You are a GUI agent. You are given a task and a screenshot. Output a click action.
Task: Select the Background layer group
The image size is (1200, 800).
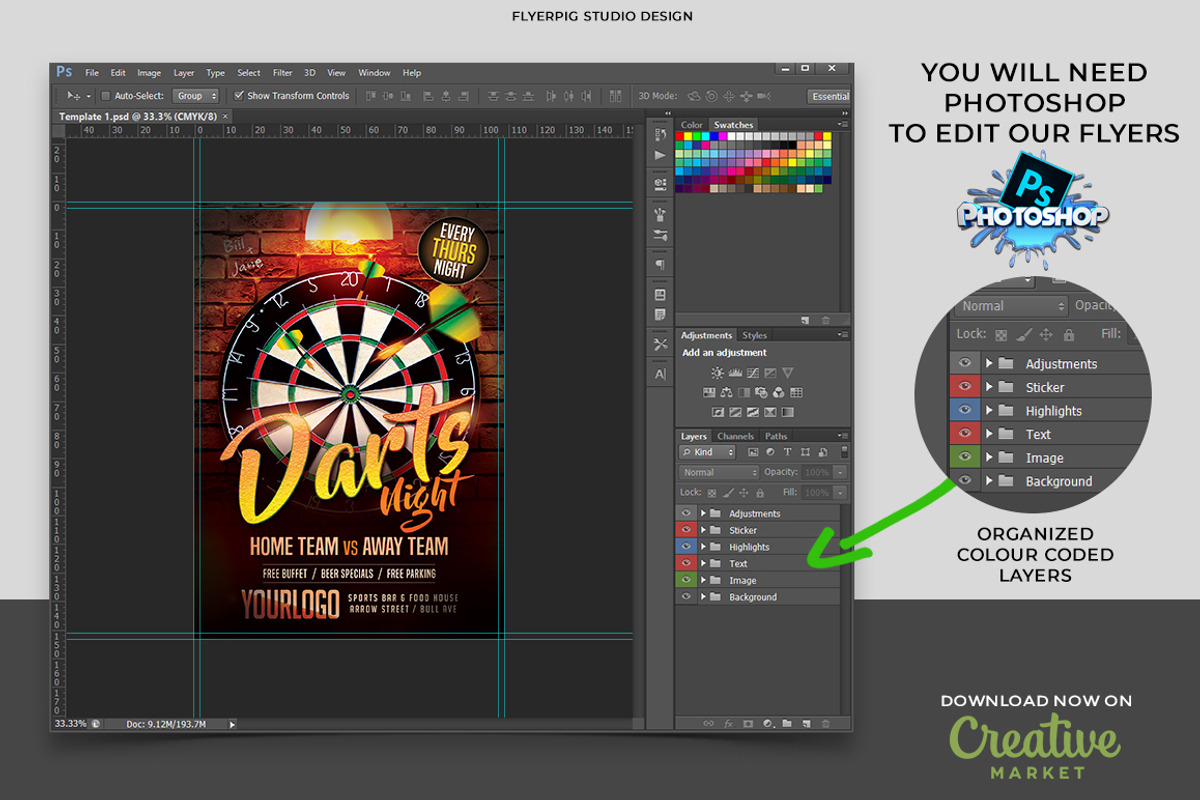(x=753, y=597)
